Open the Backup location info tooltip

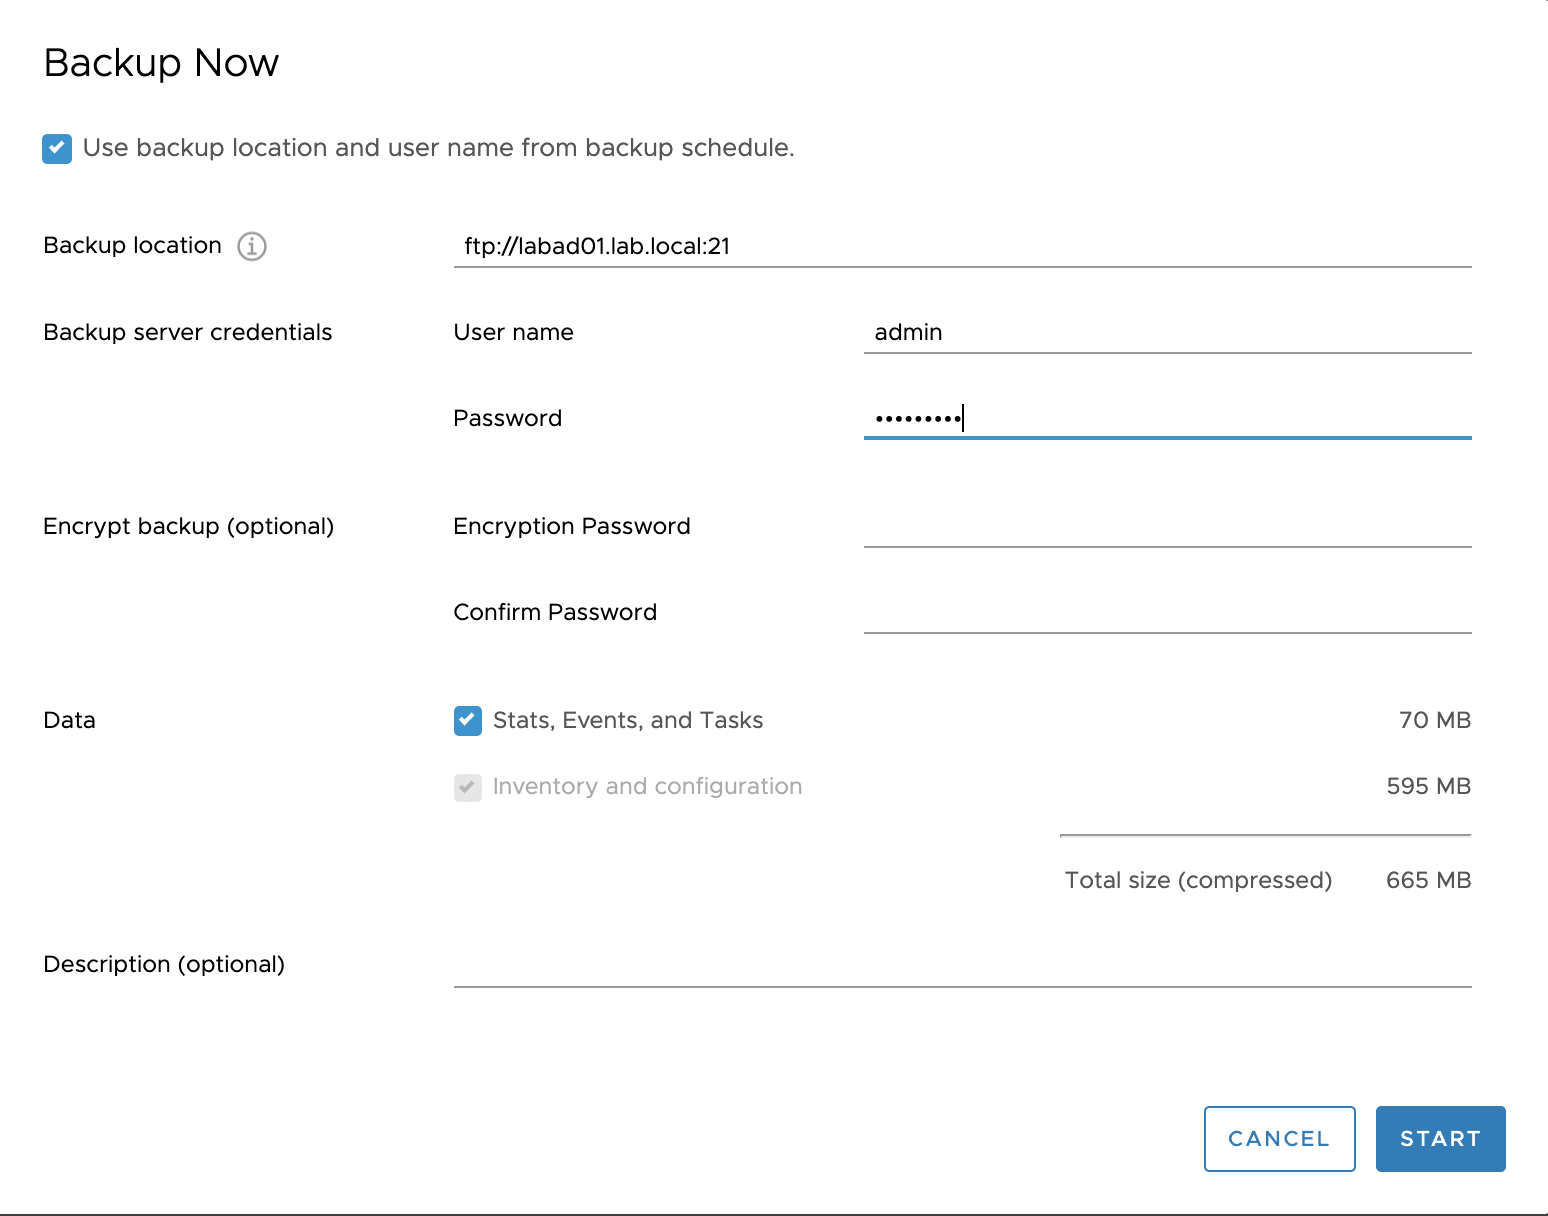pyautogui.click(x=253, y=246)
